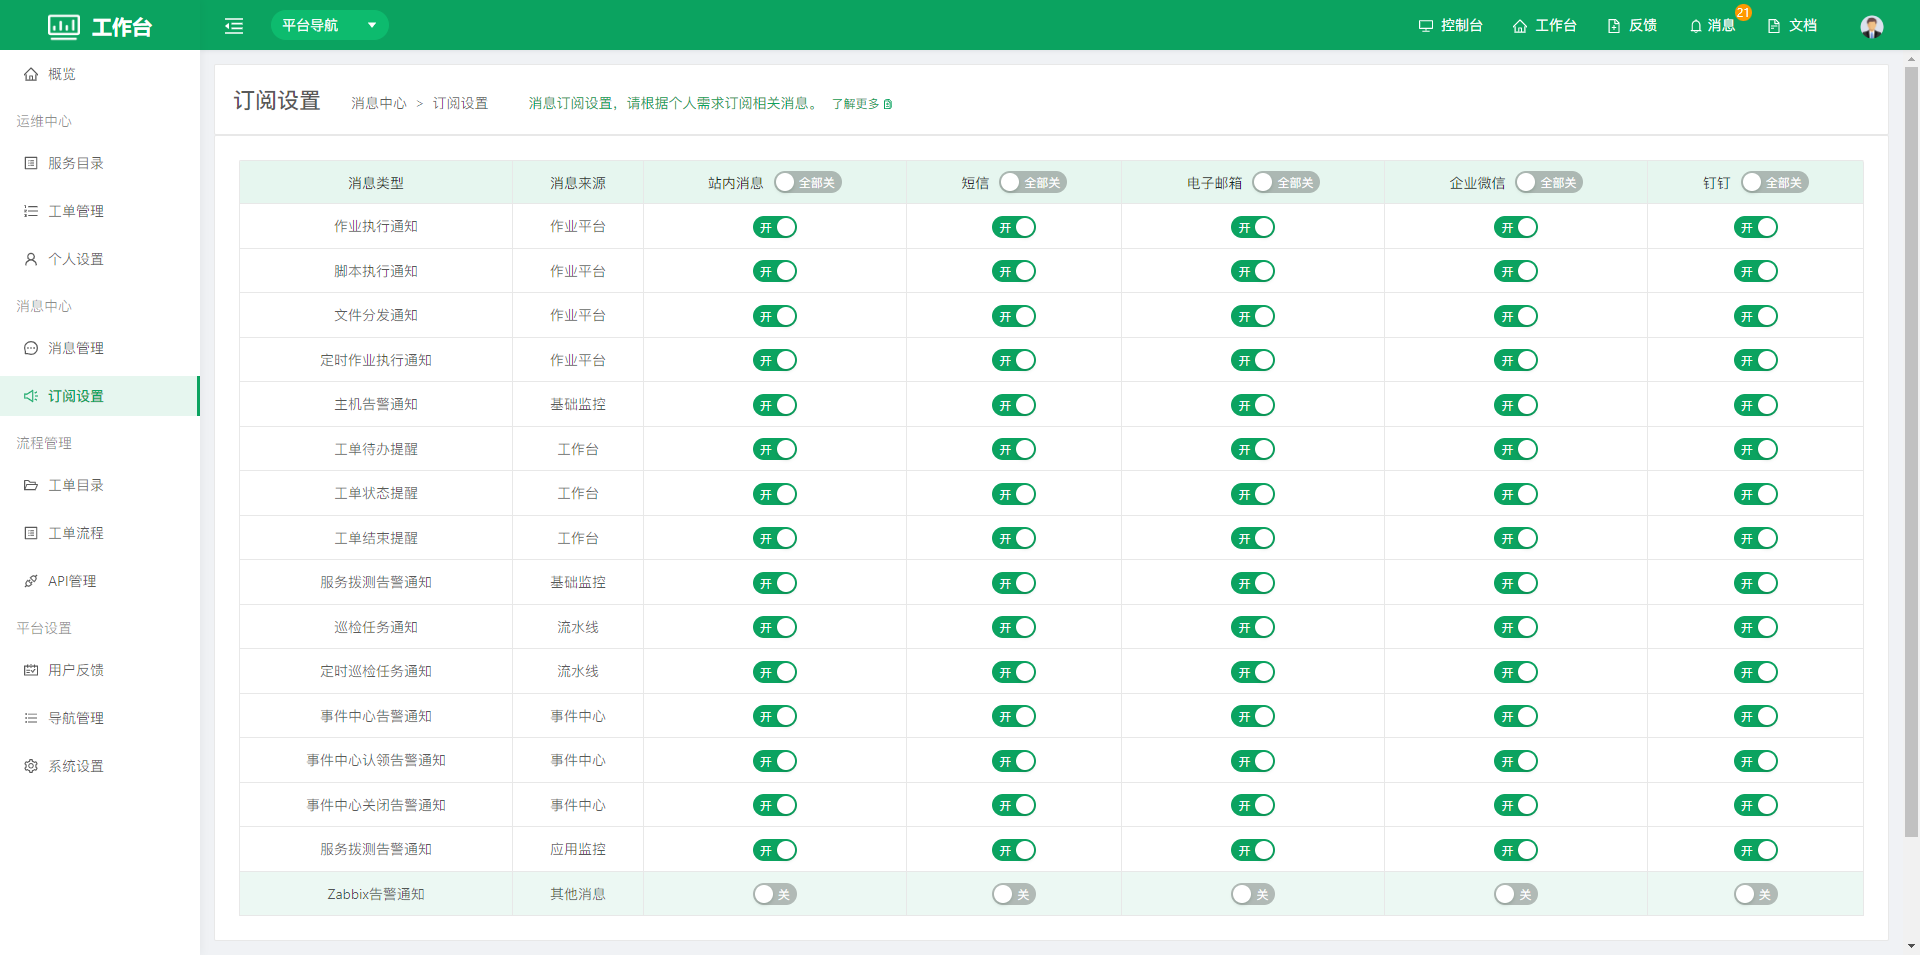This screenshot has width=1920, height=955.
Task: Click the 控制台 monitor icon
Action: 1426,26
